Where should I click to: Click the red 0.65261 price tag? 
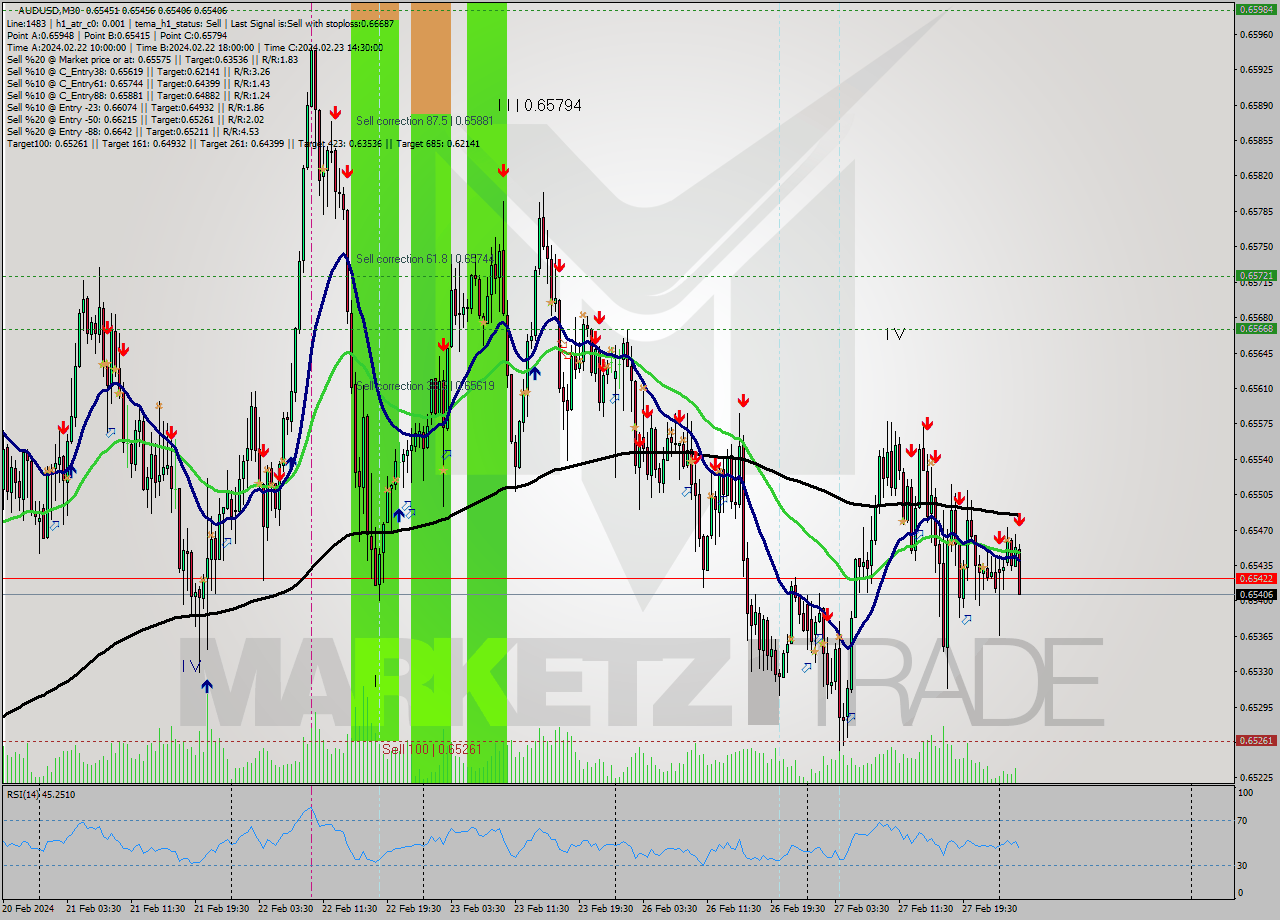pos(1256,741)
